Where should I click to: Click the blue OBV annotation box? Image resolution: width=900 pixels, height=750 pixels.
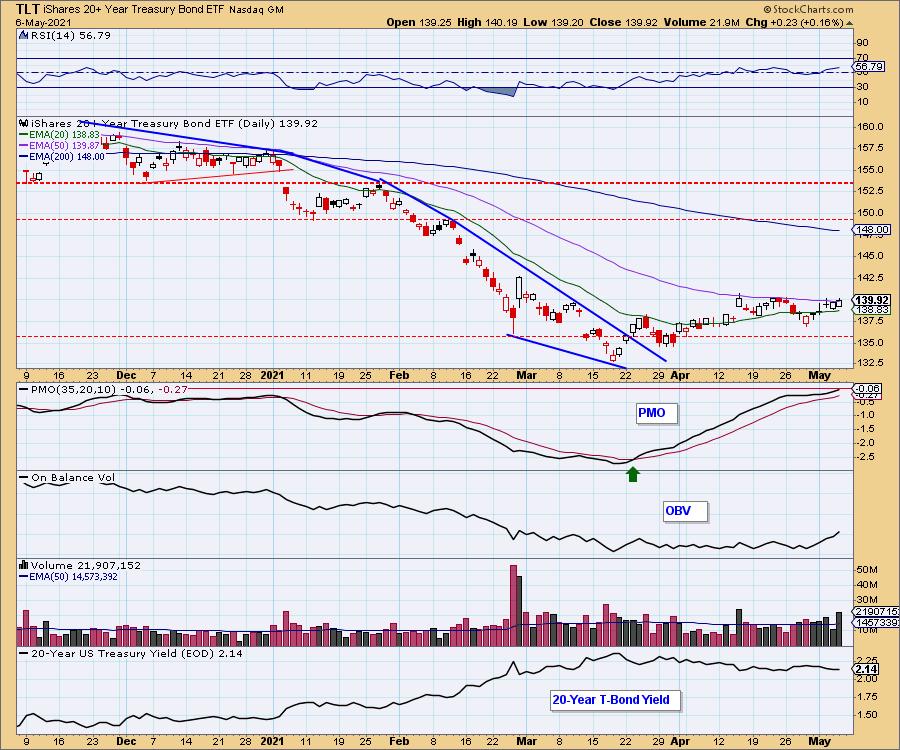click(x=685, y=511)
